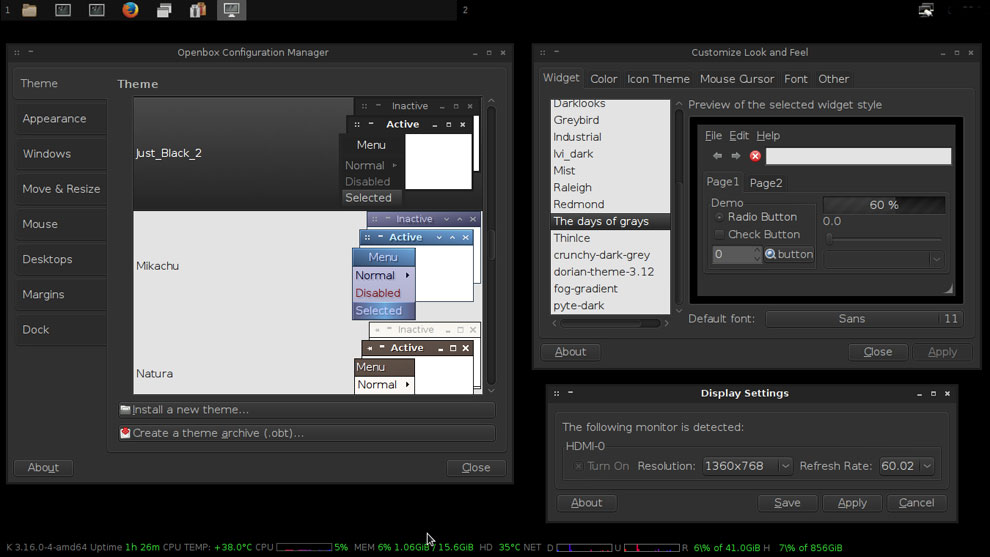
Task: Open the Margins section in Openbox sidebar
Action: [60, 294]
